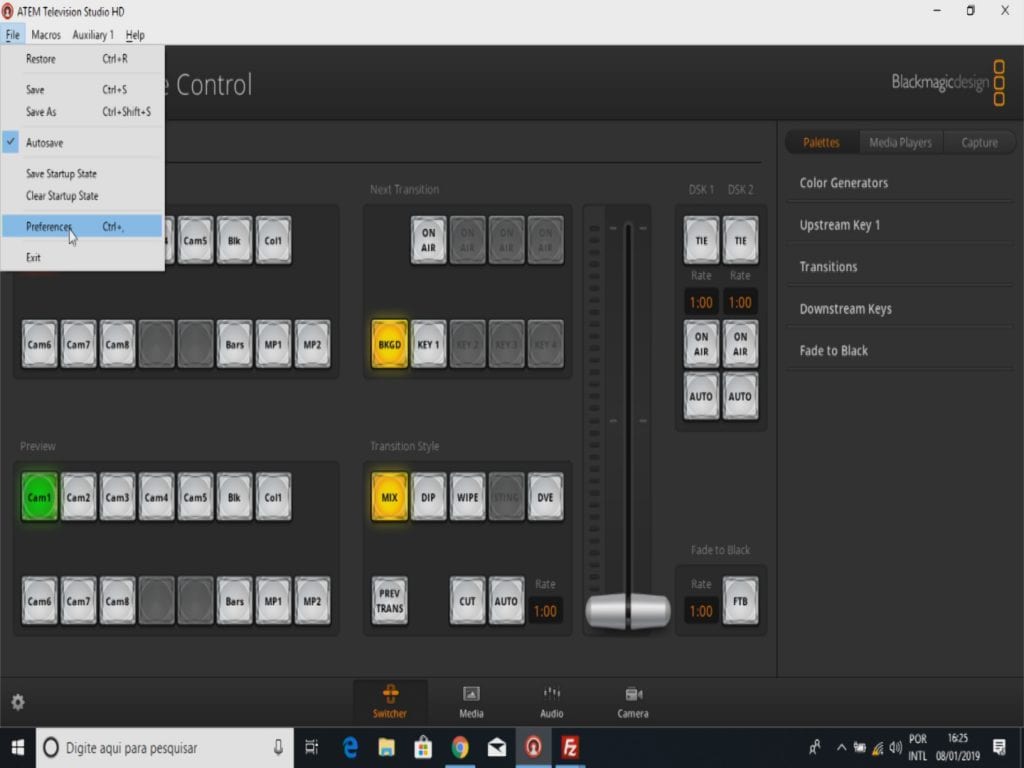This screenshot has width=1024, height=768.
Task: Open the notification center icon
Action: 999,746
